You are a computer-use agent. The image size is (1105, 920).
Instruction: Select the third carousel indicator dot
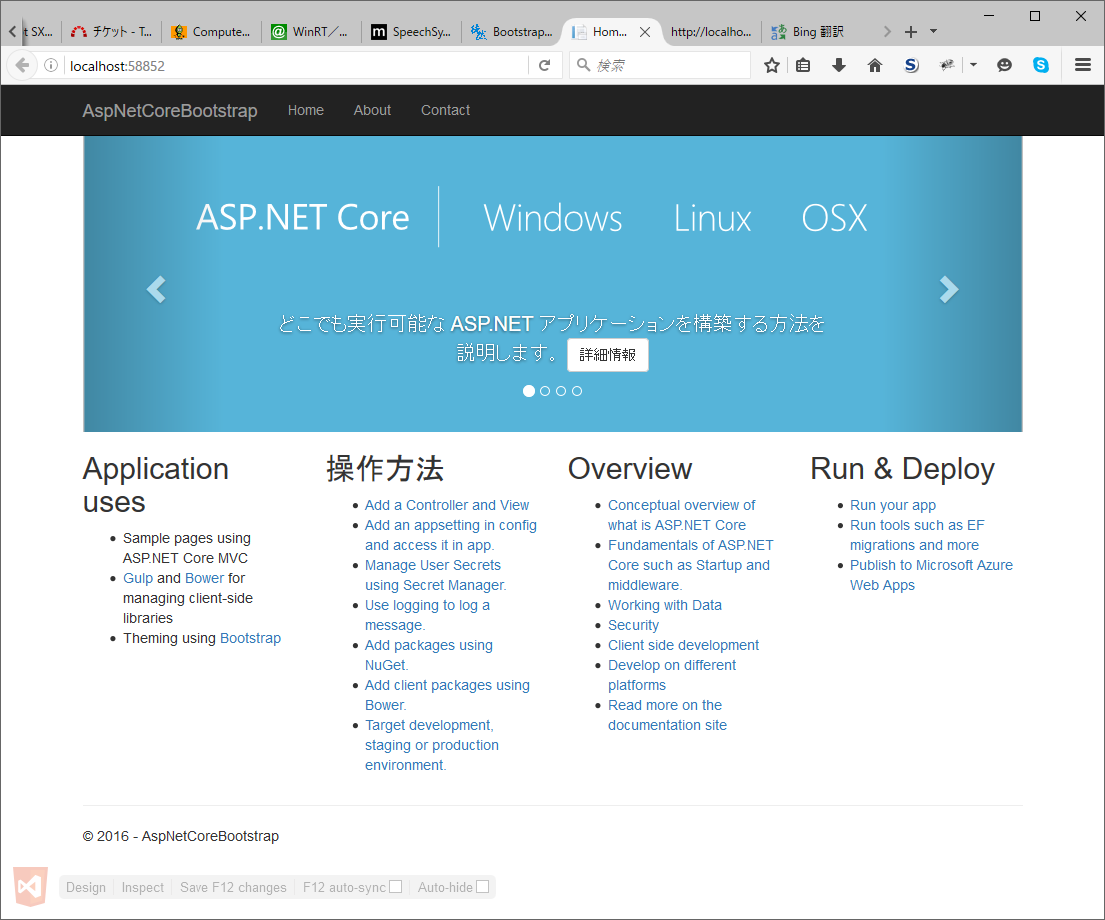click(561, 391)
